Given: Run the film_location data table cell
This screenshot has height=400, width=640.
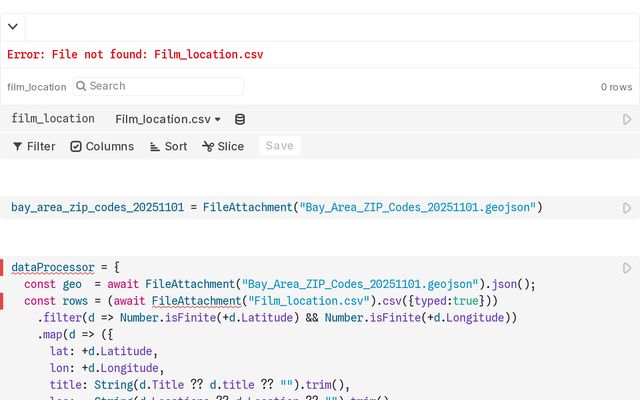Looking at the screenshot, I should click(x=627, y=119).
